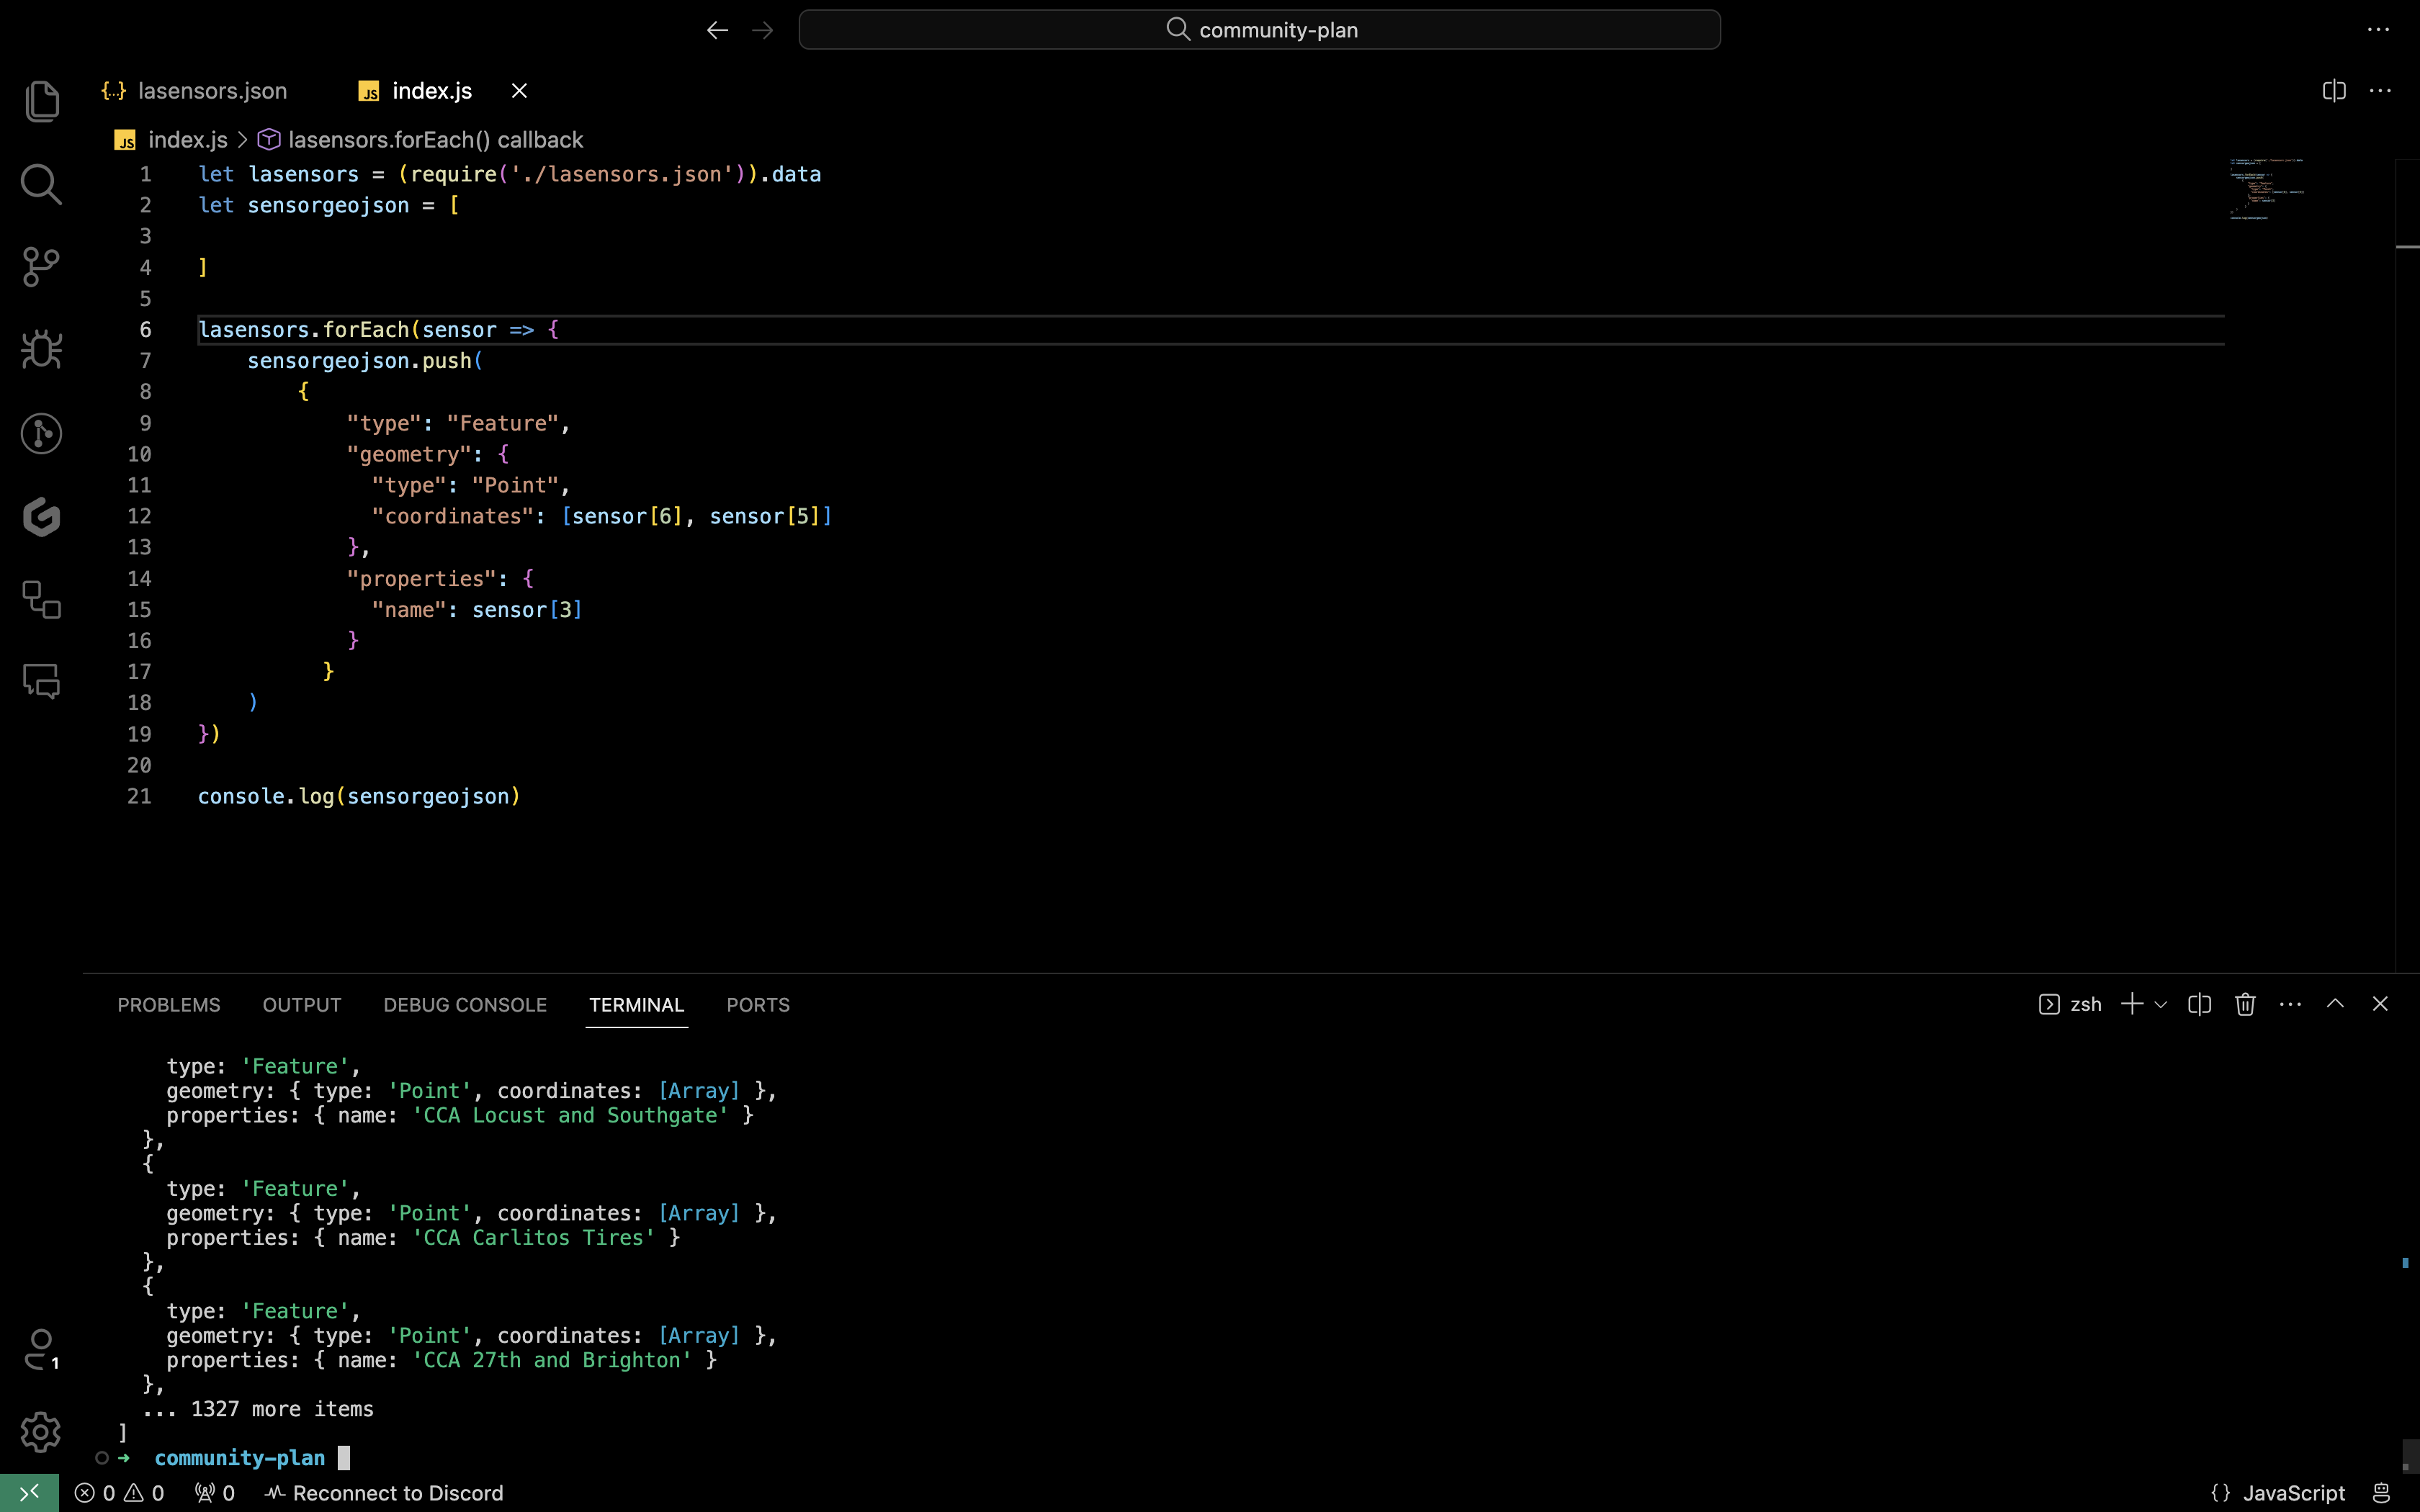Open the title bar more options ellipsis
The image size is (2420, 1512).
(2378, 30)
